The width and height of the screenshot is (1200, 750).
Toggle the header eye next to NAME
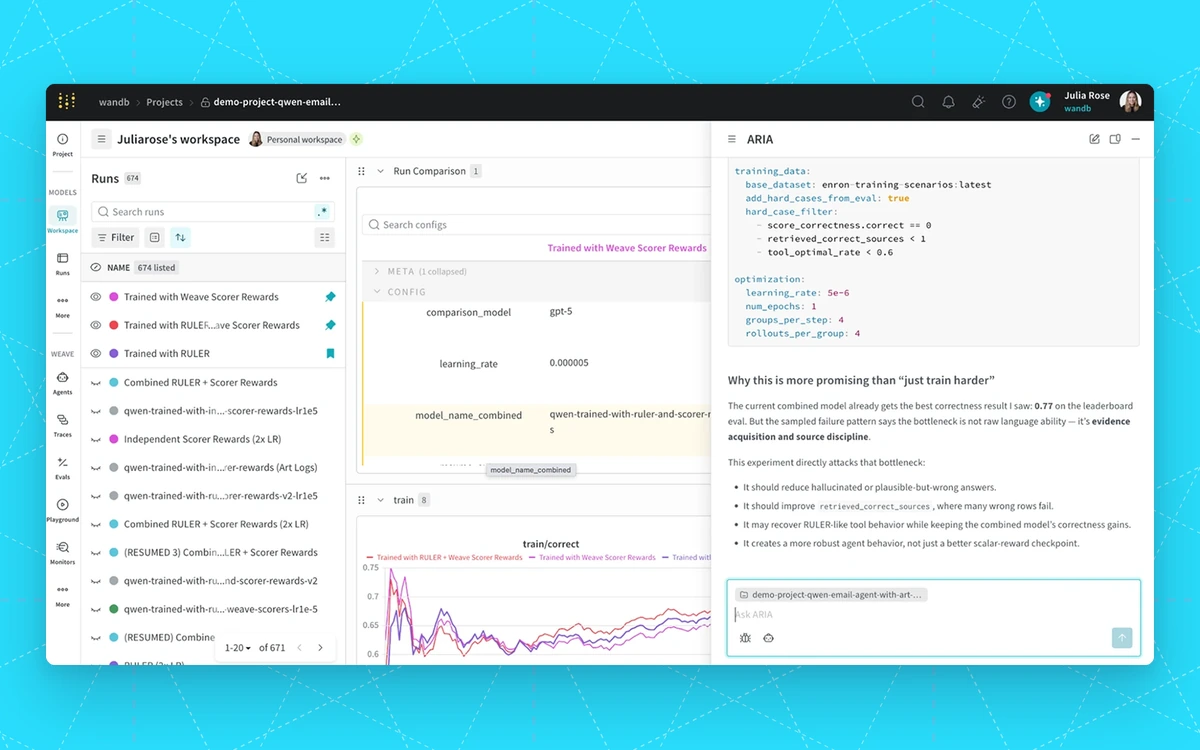pos(96,267)
